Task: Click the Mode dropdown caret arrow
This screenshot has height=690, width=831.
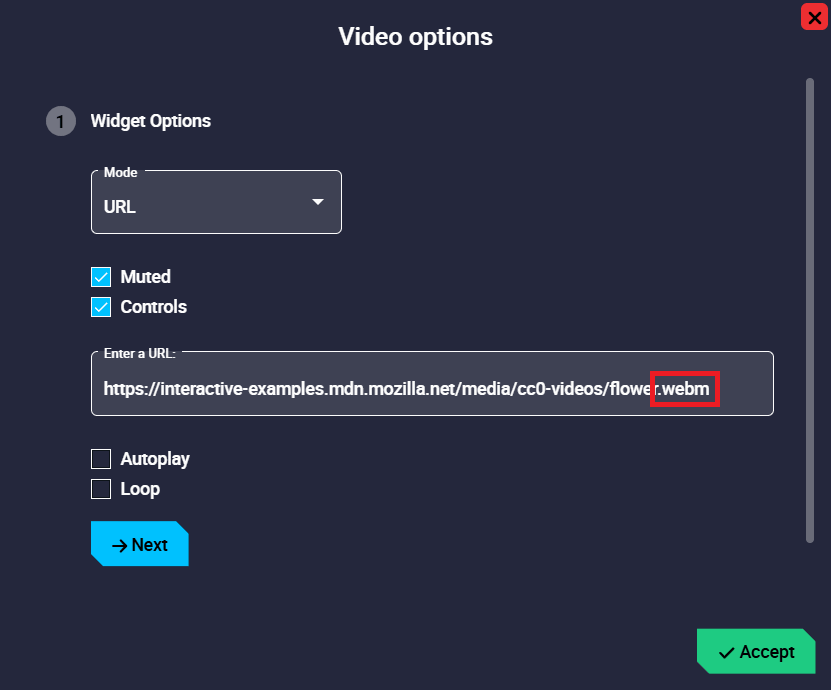Action: click(318, 202)
